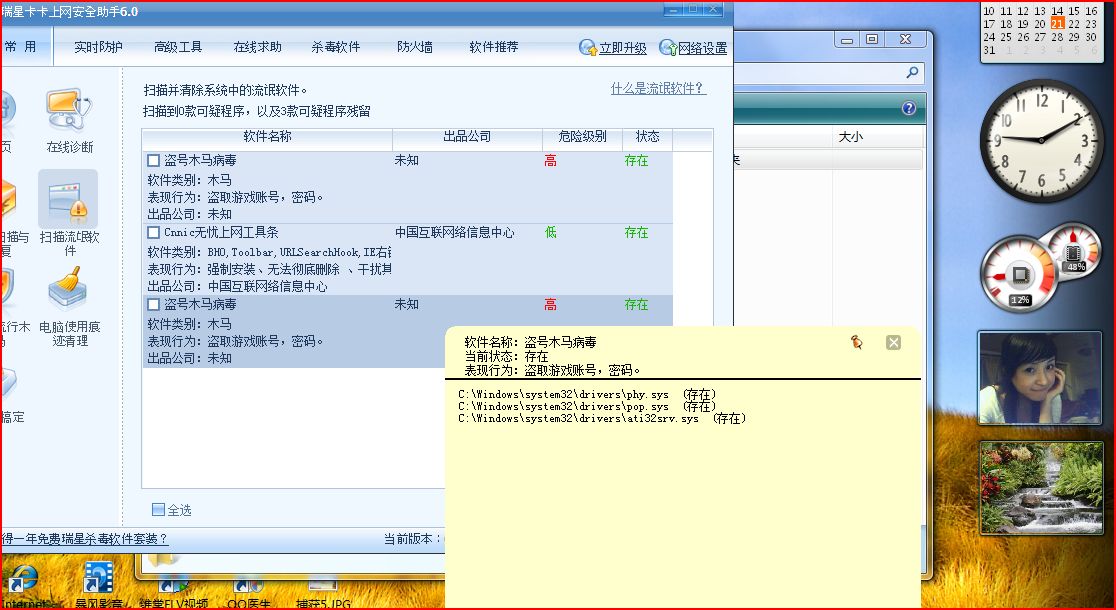Minimize the background explorer window
Screen dimensions: 1116x610
coord(846,40)
